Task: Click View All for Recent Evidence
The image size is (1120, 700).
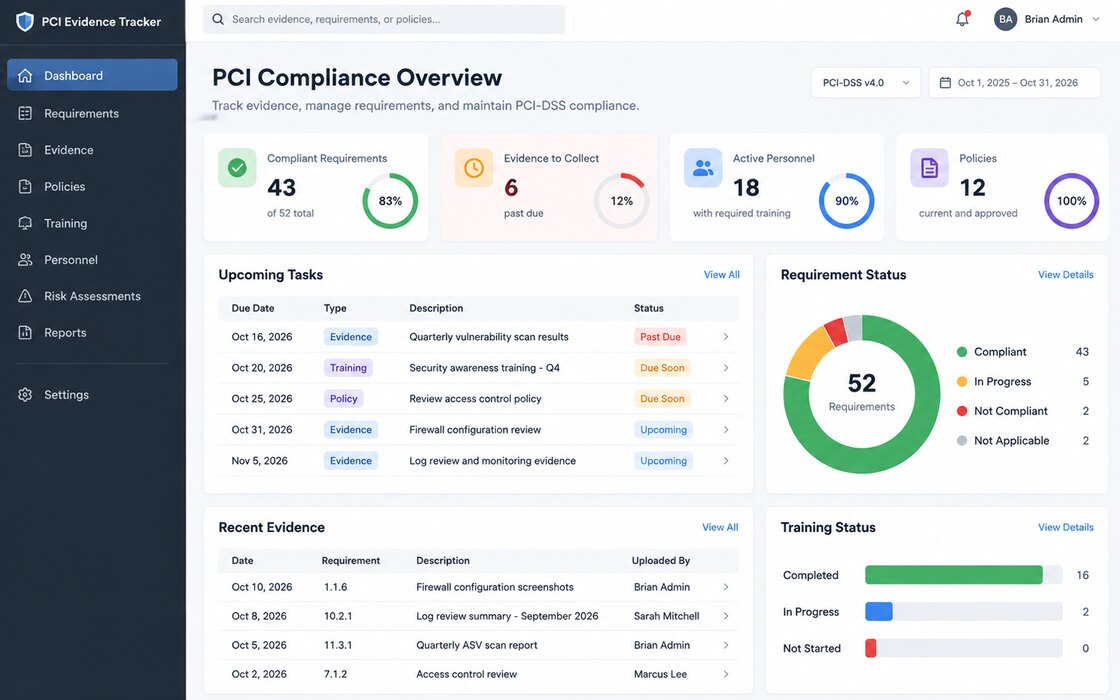Action: pos(720,527)
